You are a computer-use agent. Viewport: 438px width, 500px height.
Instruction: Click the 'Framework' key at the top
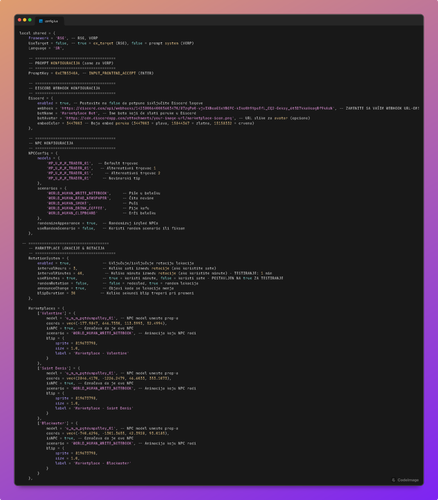pos(38,38)
